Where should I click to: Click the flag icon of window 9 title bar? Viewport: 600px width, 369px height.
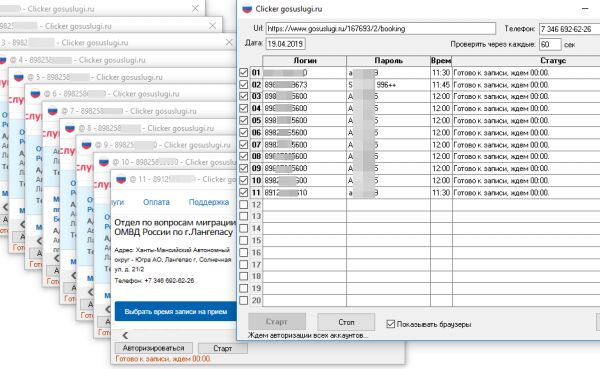click(87, 145)
